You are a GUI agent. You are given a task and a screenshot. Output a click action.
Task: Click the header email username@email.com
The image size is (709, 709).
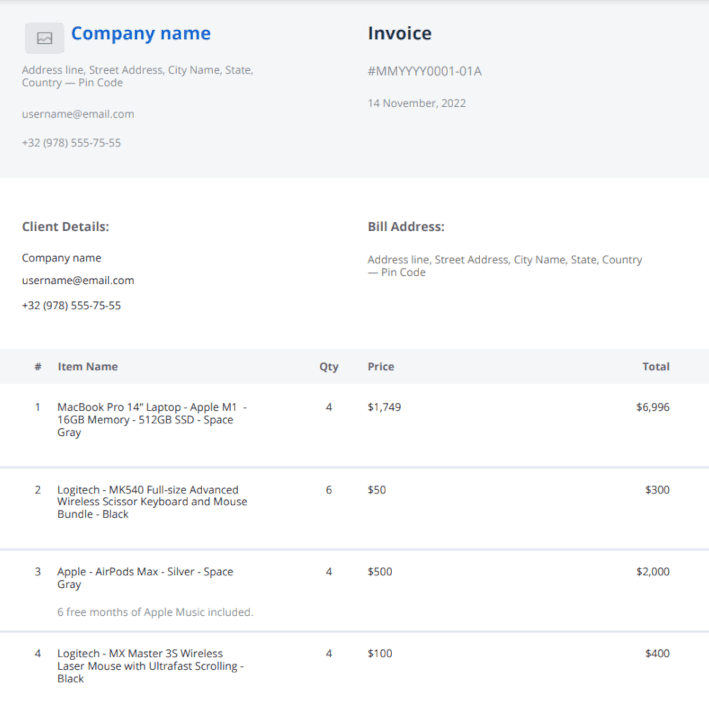78,114
